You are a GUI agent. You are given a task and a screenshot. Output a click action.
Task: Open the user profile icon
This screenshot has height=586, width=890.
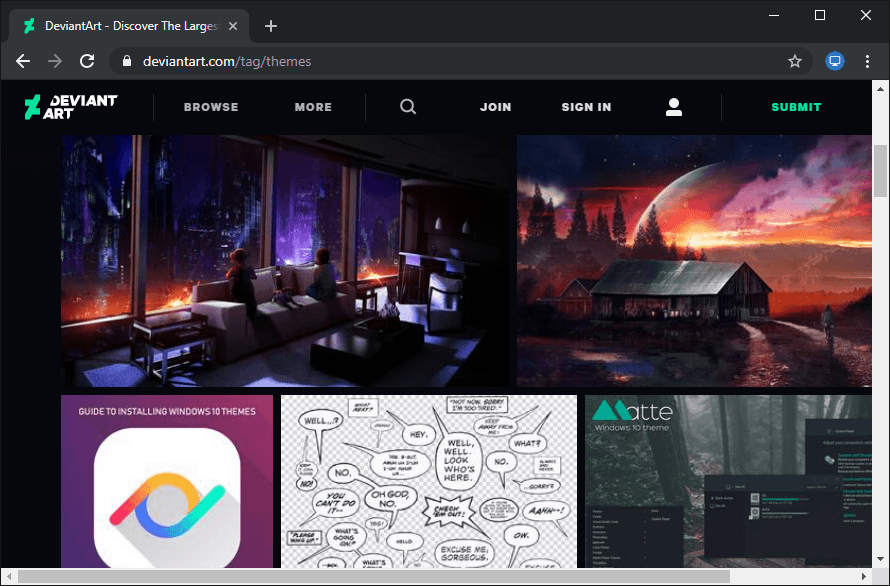(x=674, y=107)
